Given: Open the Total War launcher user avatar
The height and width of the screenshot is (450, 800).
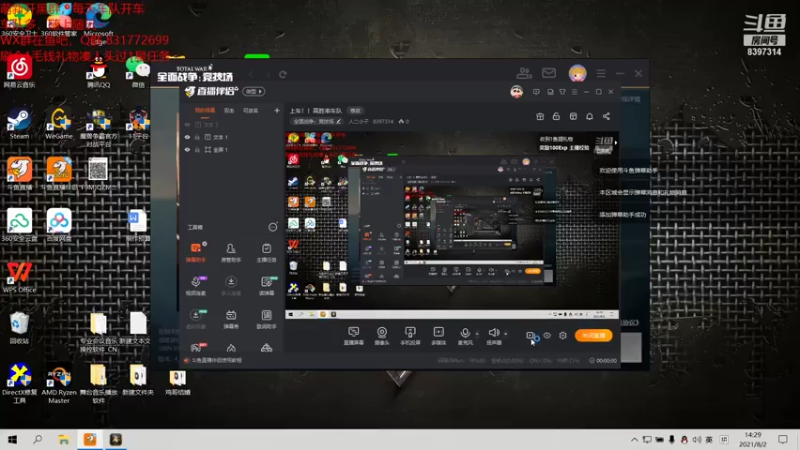Looking at the screenshot, I should [x=578, y=73].
